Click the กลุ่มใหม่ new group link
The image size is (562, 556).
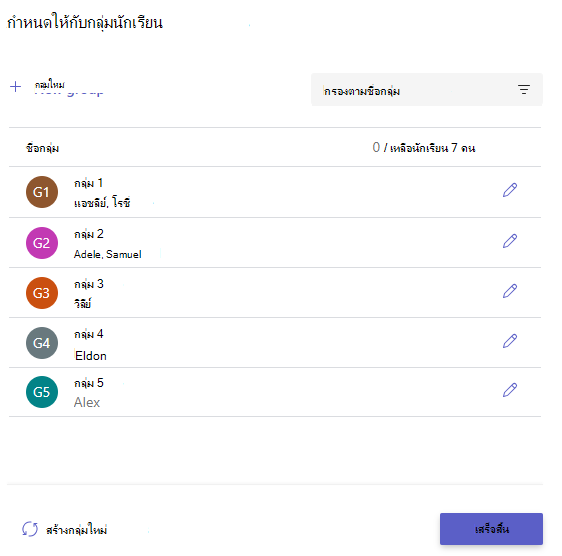click(50, 85)
